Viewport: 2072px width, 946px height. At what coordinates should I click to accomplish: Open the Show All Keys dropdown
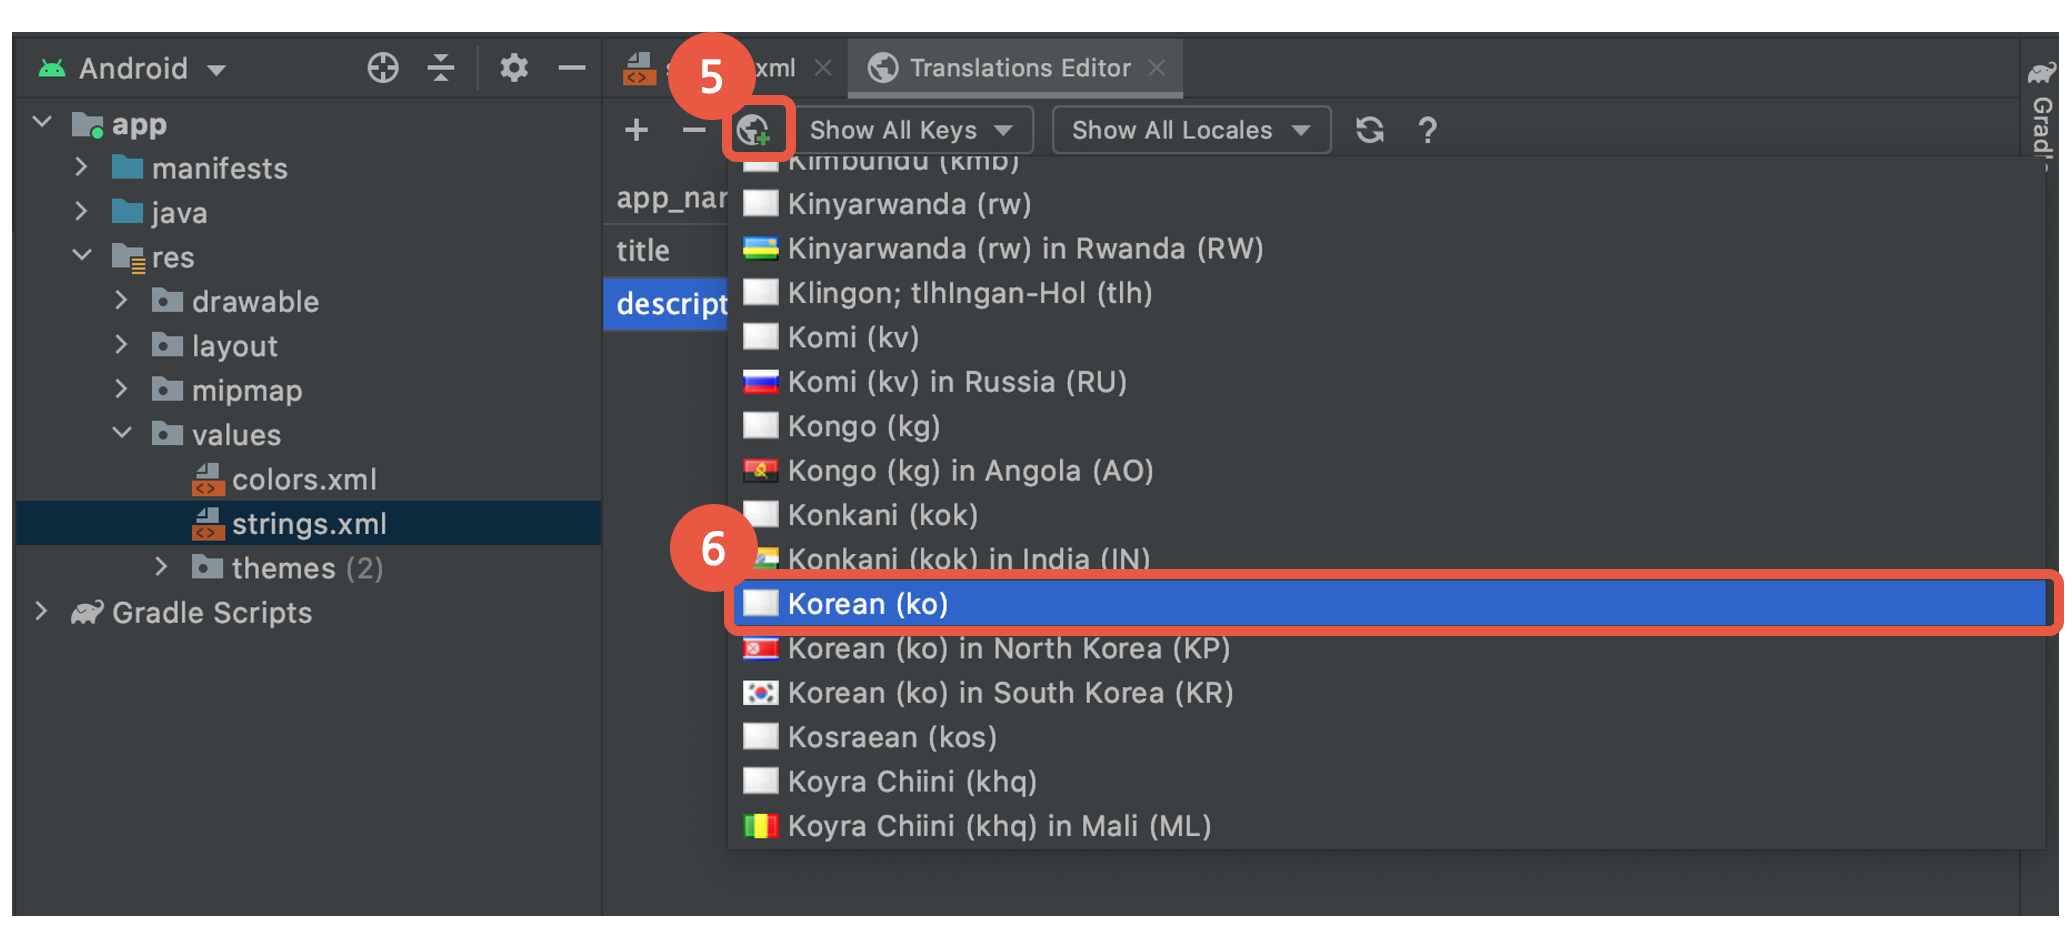pyautogui.click(x=914, y=130)
